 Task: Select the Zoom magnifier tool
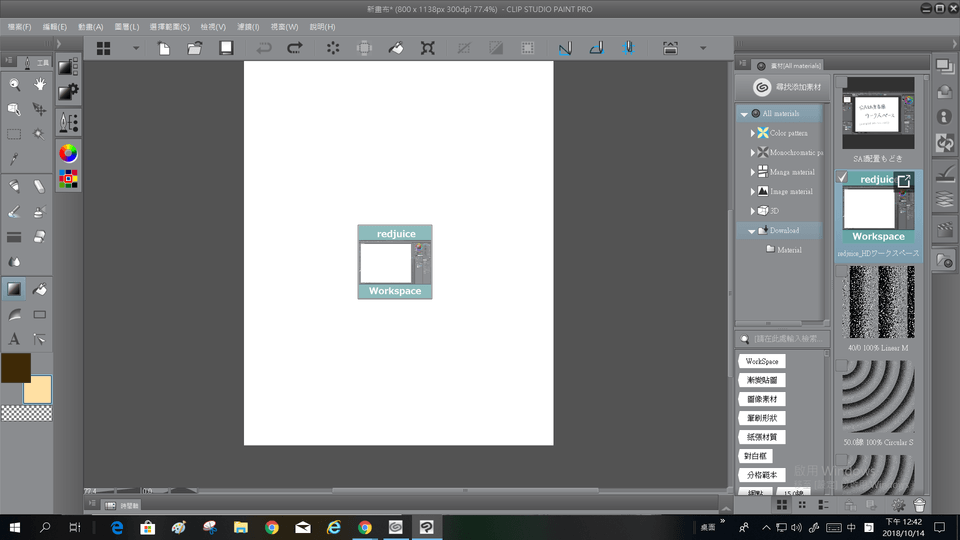click(x=14, y=84)
